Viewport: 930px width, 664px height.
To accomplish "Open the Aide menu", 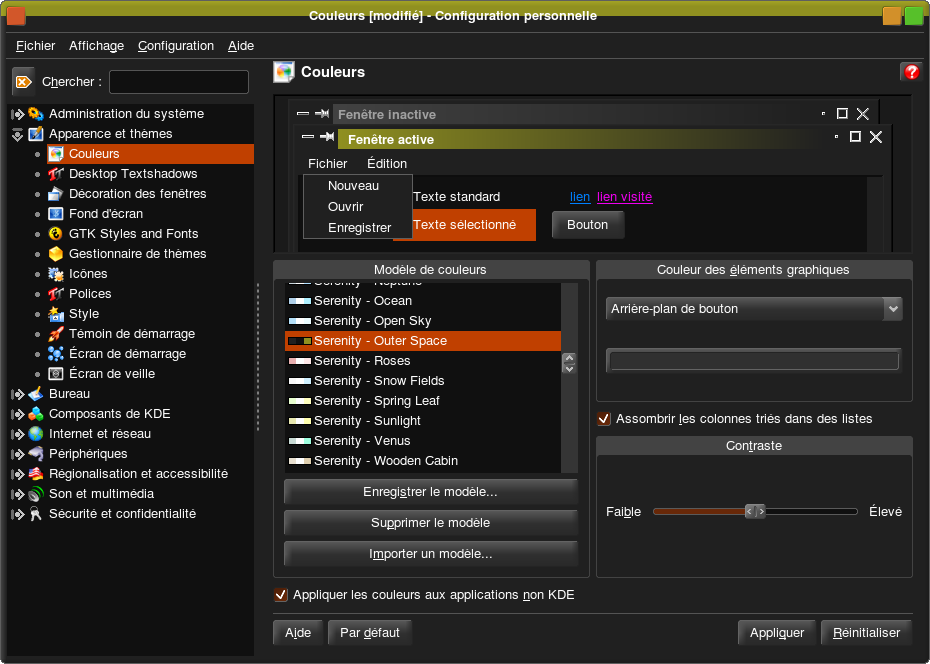I will coord(241,46).
